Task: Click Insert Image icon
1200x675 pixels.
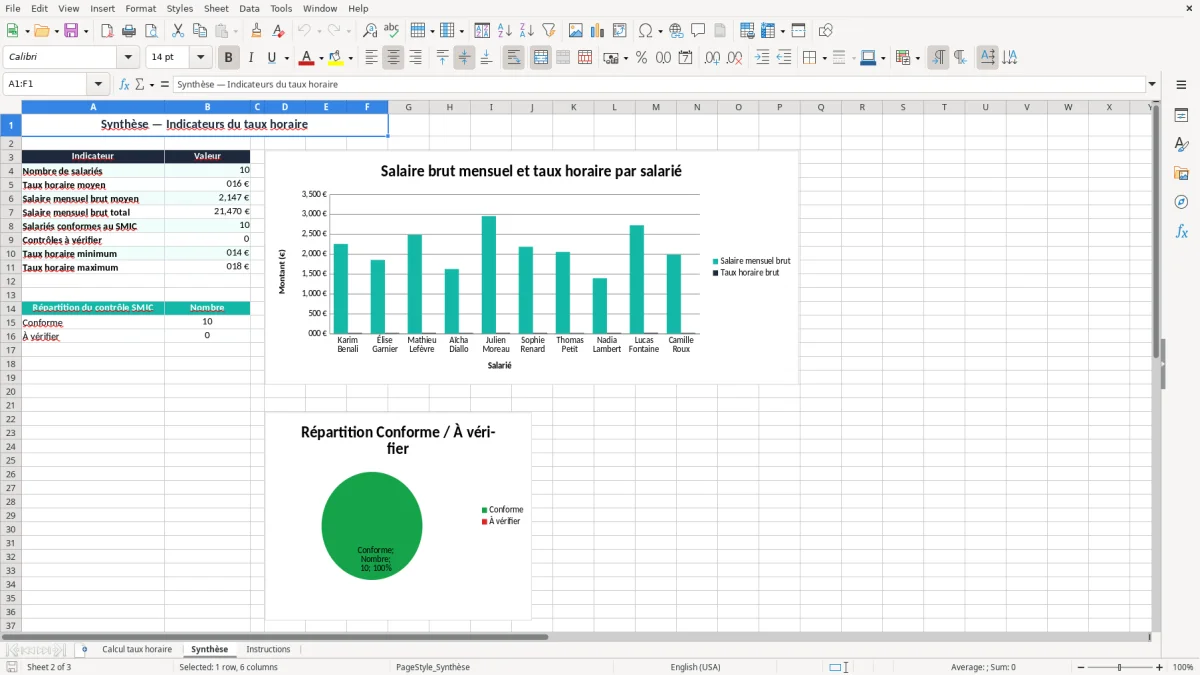Action: (576, 31)
